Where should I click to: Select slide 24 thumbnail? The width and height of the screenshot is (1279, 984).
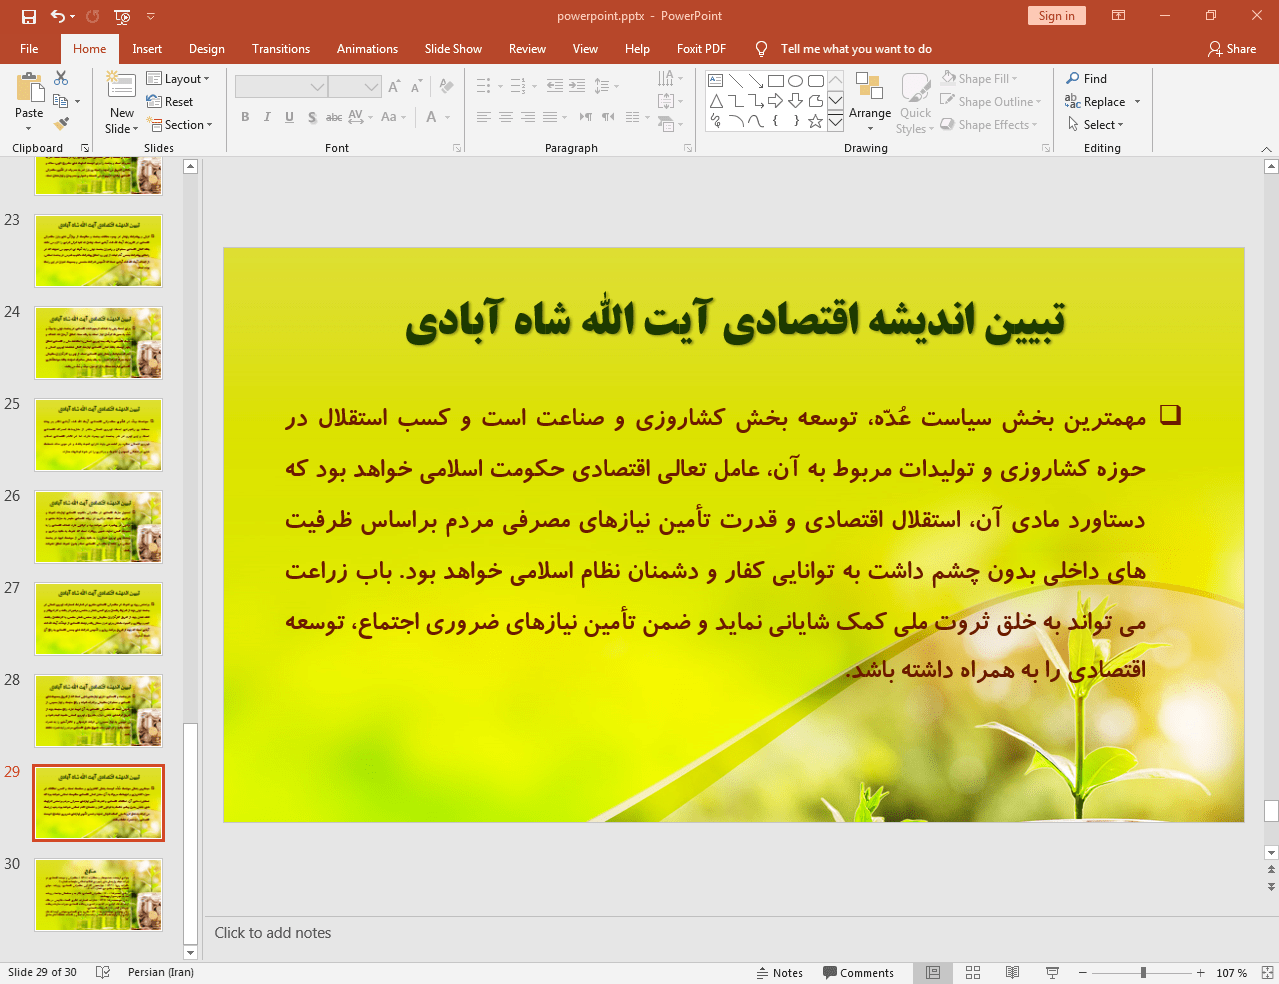pos(98,343)
